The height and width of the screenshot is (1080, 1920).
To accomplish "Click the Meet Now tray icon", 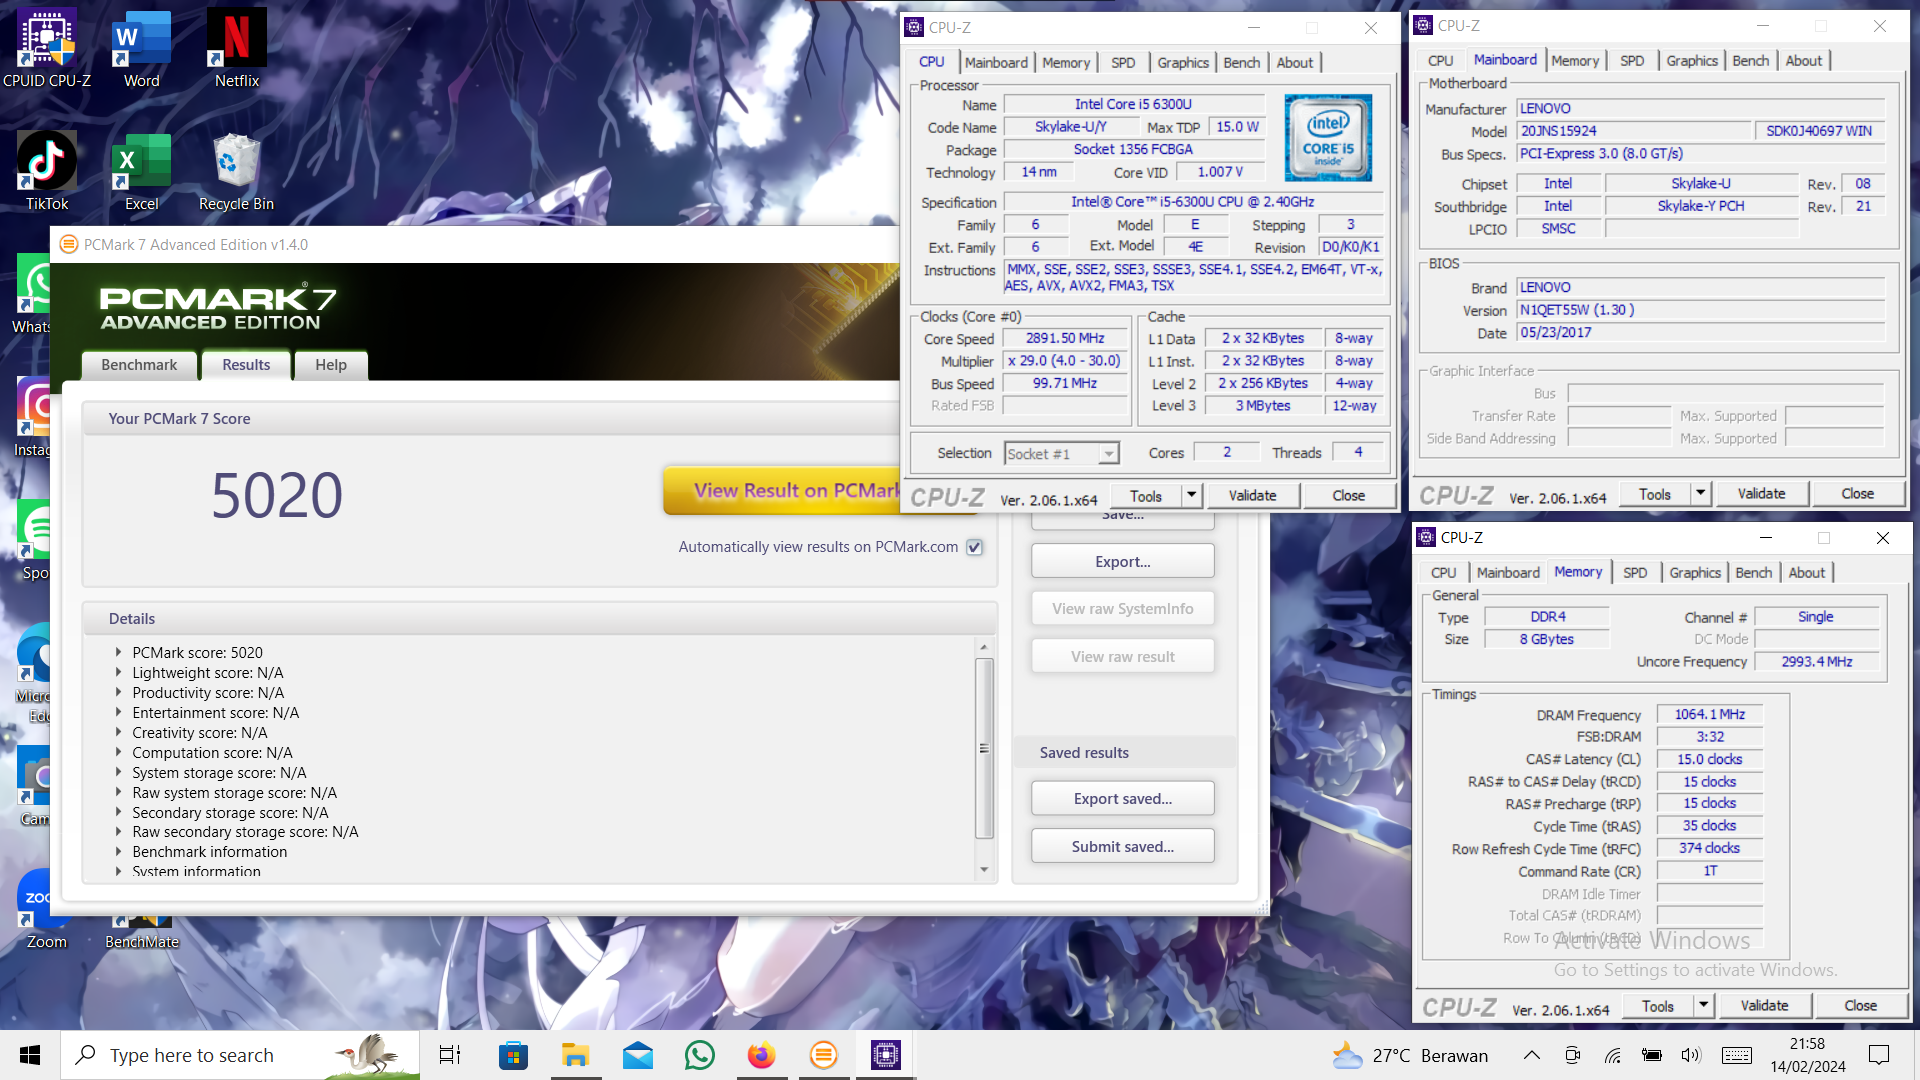I will click(x=1572, y=1055).
